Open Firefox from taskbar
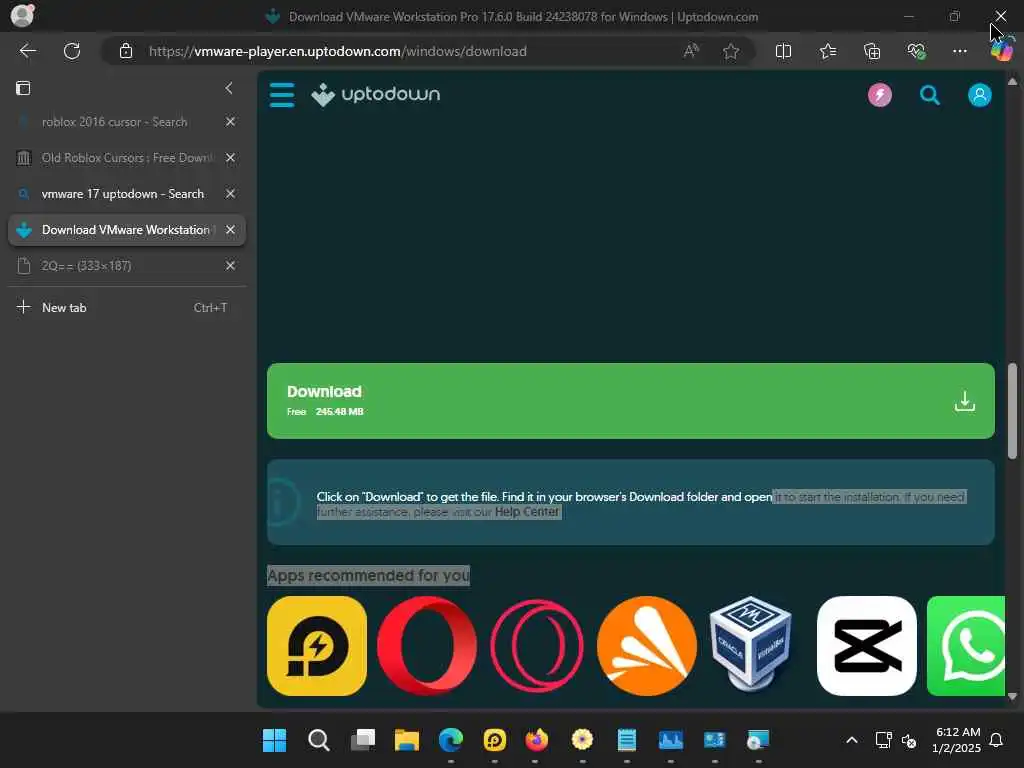Viewport: 1024px width, 768px height. pos(537,740)
